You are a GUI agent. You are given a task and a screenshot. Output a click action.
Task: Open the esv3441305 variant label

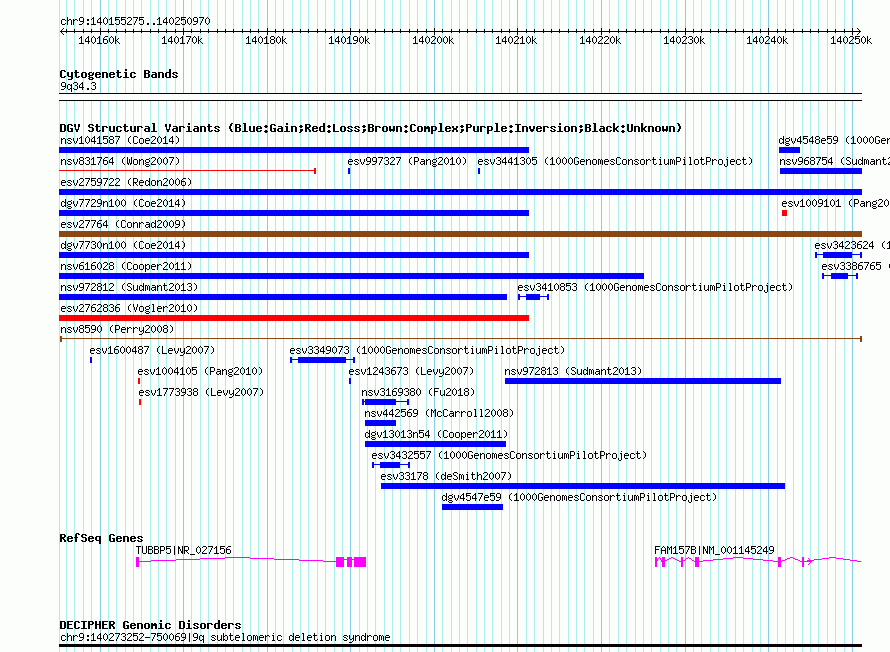point(615,161)
